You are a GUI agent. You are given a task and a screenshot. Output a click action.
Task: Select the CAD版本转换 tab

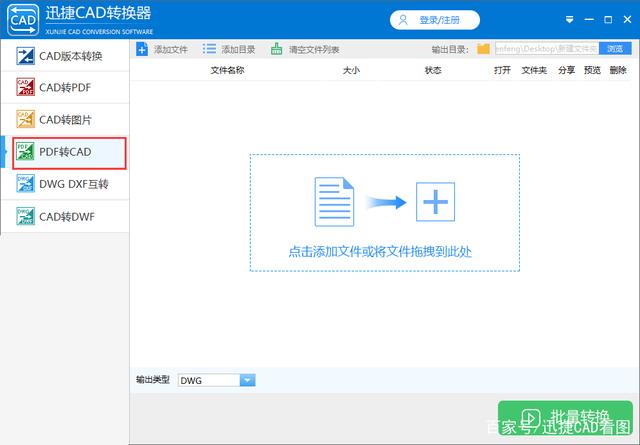[x=65, y=56]
